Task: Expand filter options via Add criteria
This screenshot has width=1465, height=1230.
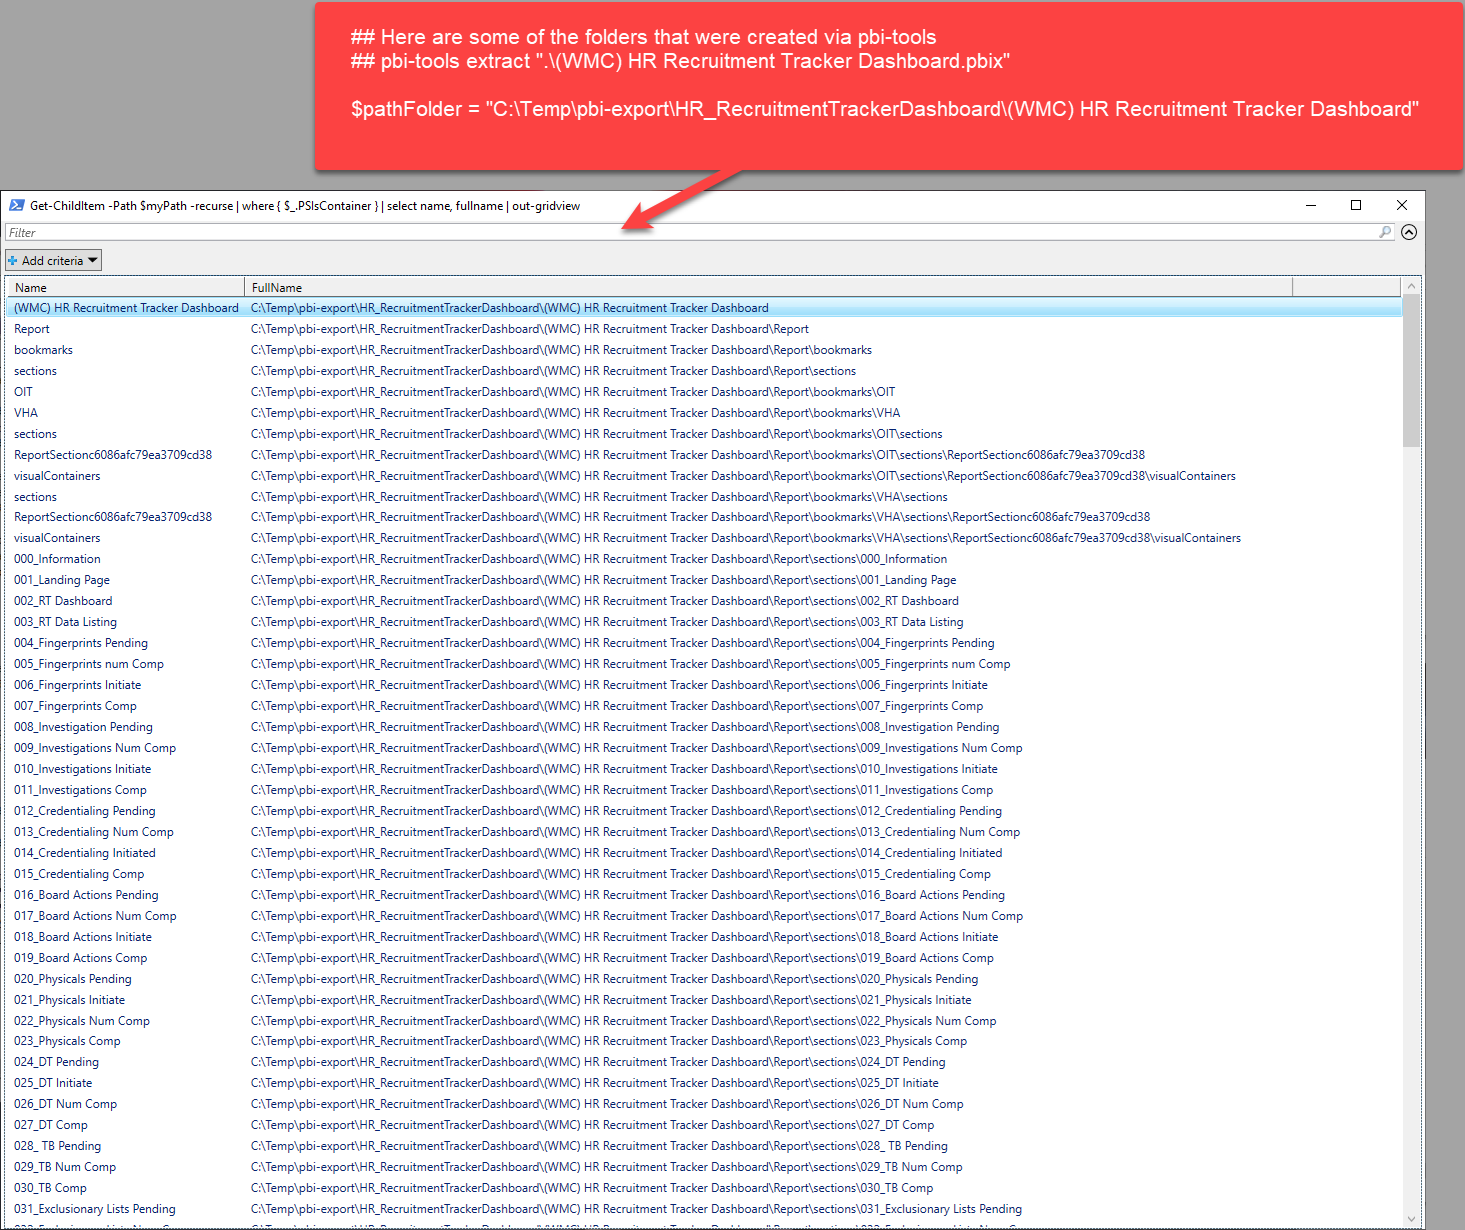Action: click(52, 259)
